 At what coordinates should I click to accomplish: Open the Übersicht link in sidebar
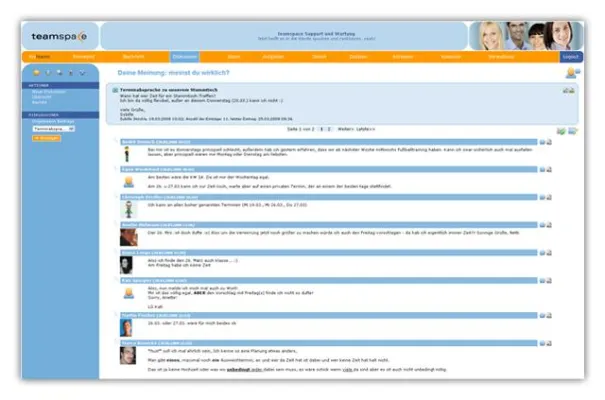click(x=41, y=97)
